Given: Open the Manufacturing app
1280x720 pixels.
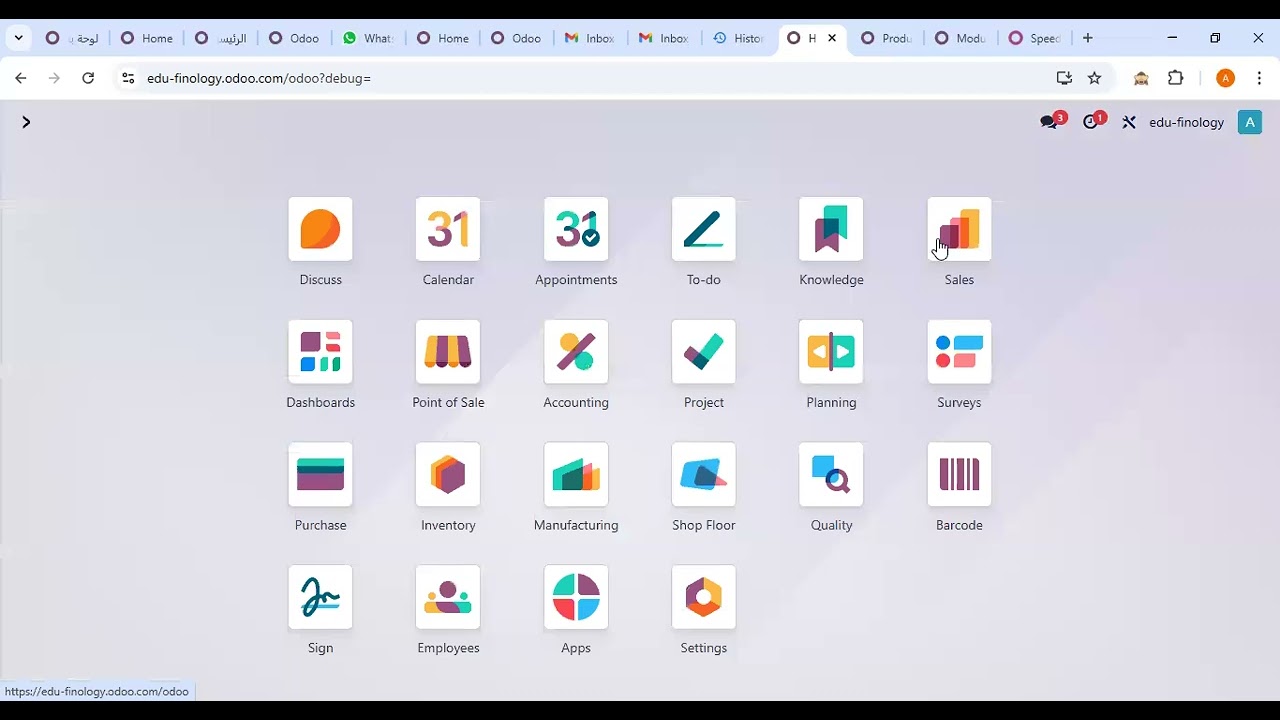Looking at the screenshot, I should [x=576, y=475].
